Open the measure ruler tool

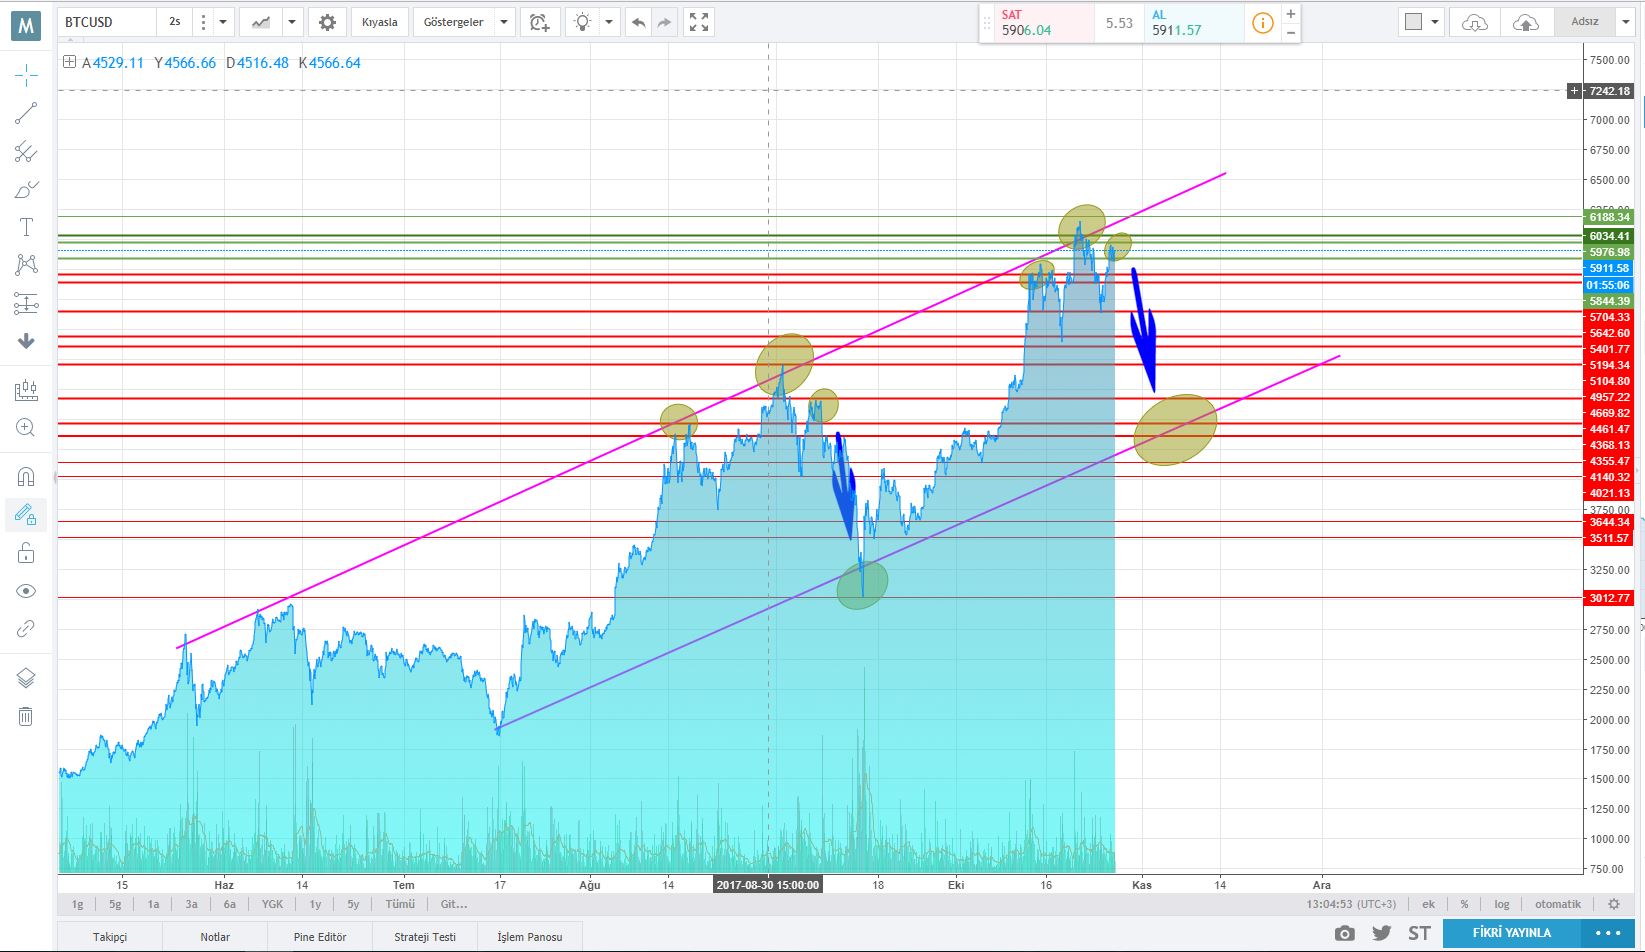click(x=26, y=391)
